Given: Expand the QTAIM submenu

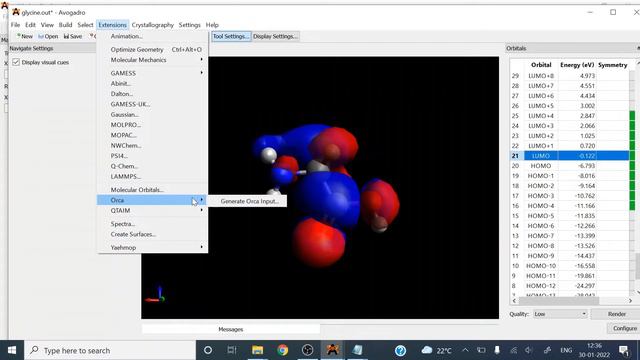Looking at the screenshot, I should pos(152,211).
